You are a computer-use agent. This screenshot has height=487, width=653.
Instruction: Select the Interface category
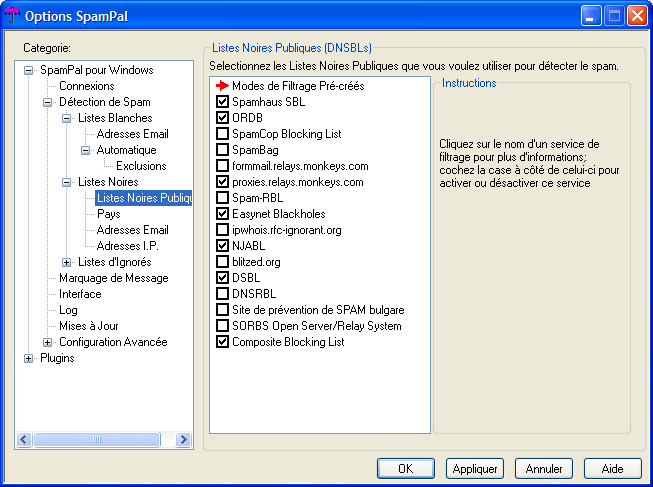(x=80, y=294)
